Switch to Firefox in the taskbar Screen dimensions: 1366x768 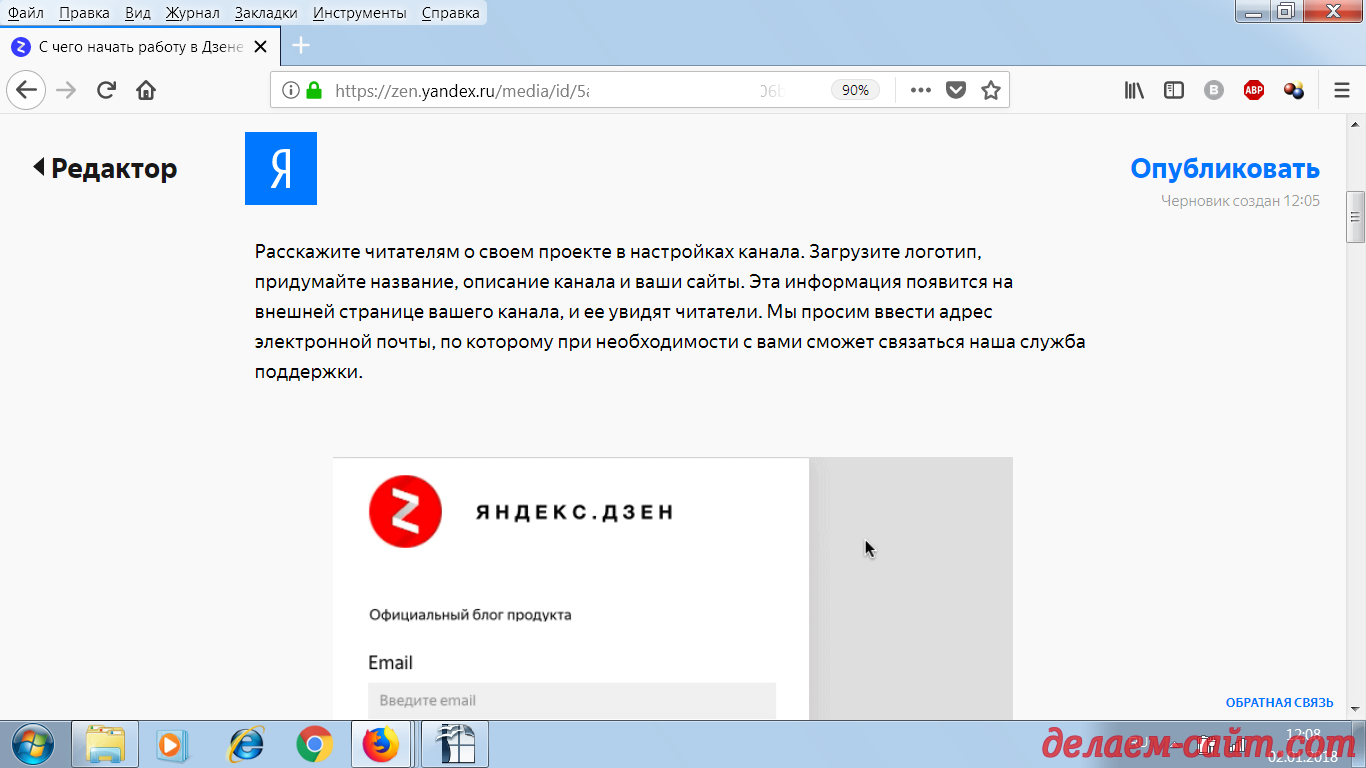(x=380, y=745)
